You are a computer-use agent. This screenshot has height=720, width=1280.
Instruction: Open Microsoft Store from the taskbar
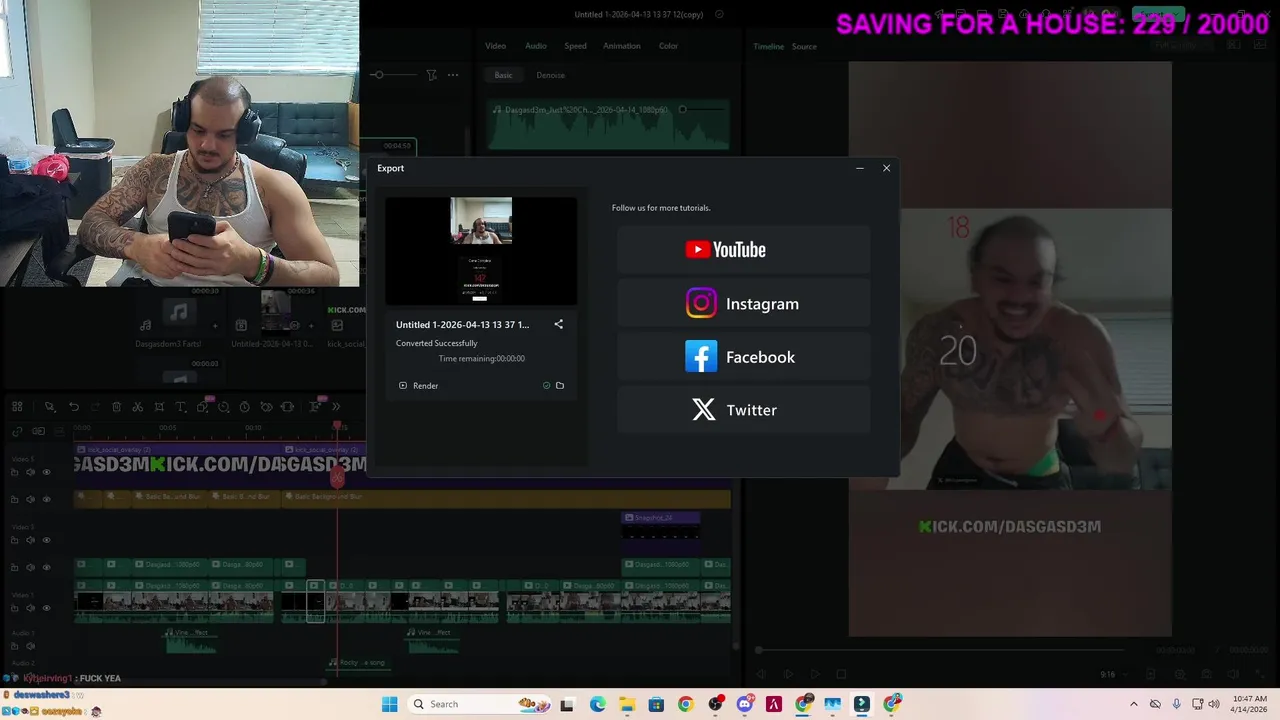(x=656, y=704)
